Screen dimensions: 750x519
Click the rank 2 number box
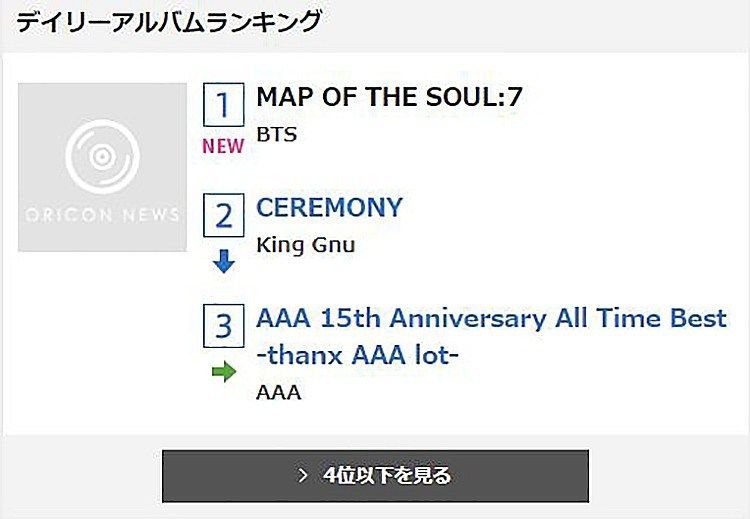(x=223, y=215)
